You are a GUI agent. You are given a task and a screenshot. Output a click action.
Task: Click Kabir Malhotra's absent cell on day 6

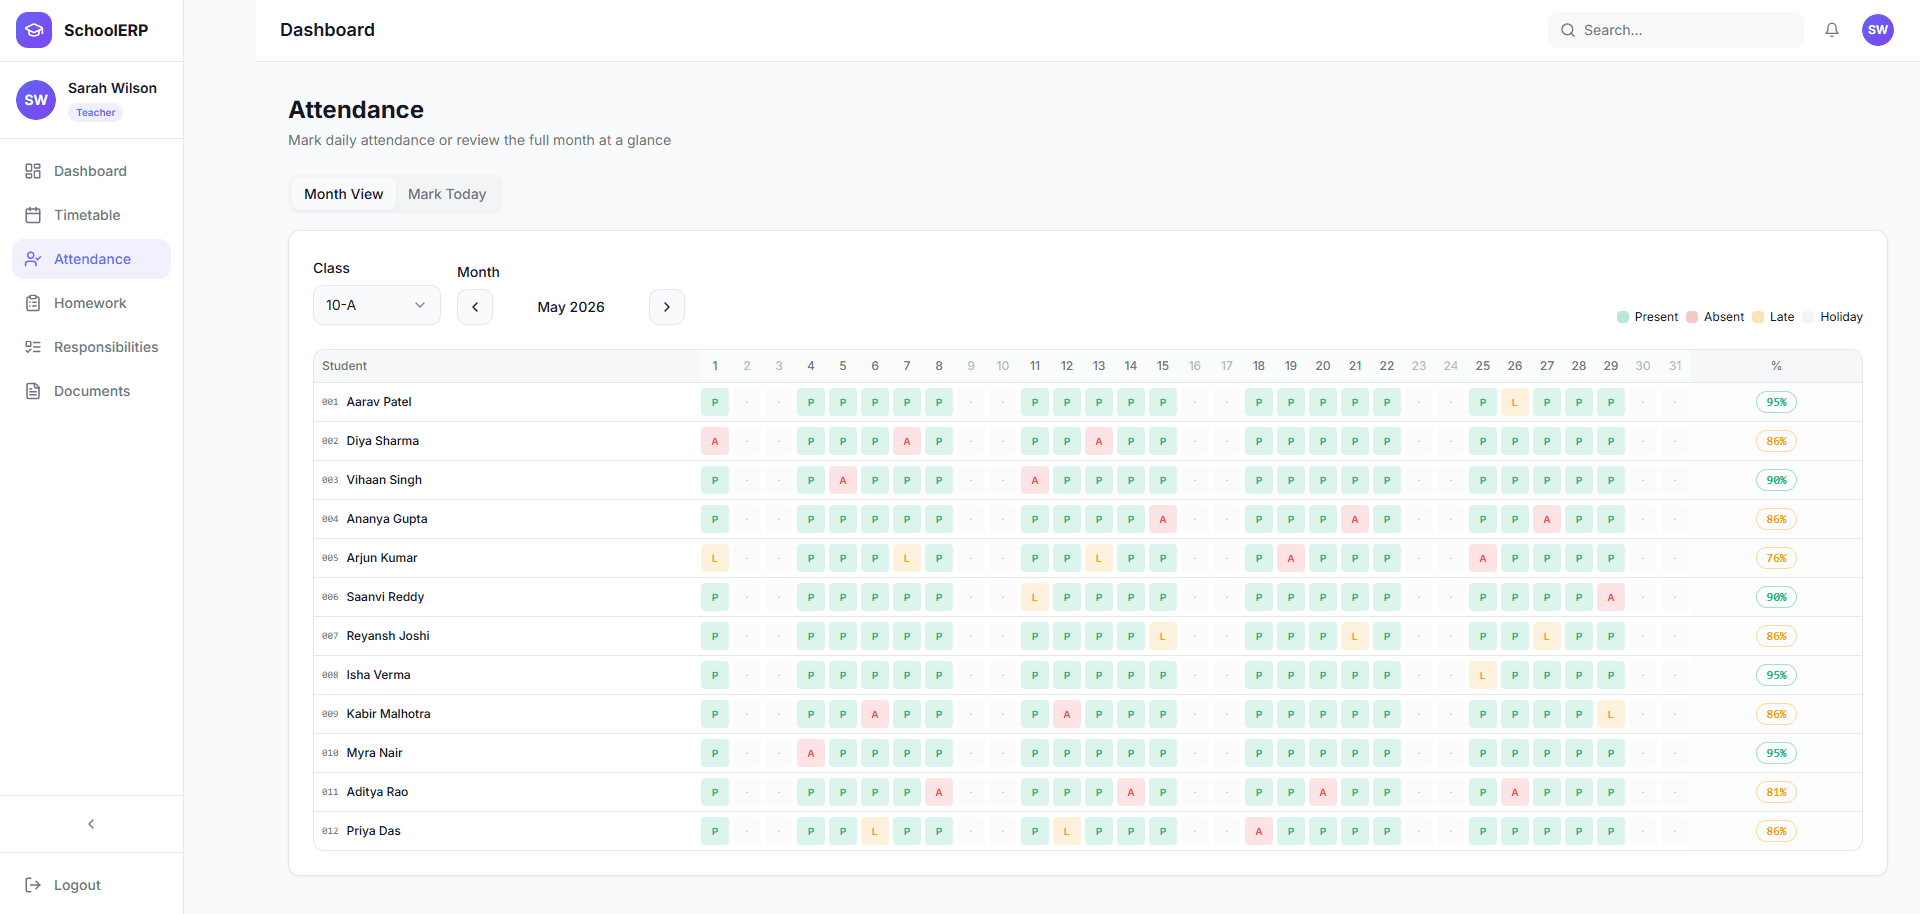coord(875,714)
